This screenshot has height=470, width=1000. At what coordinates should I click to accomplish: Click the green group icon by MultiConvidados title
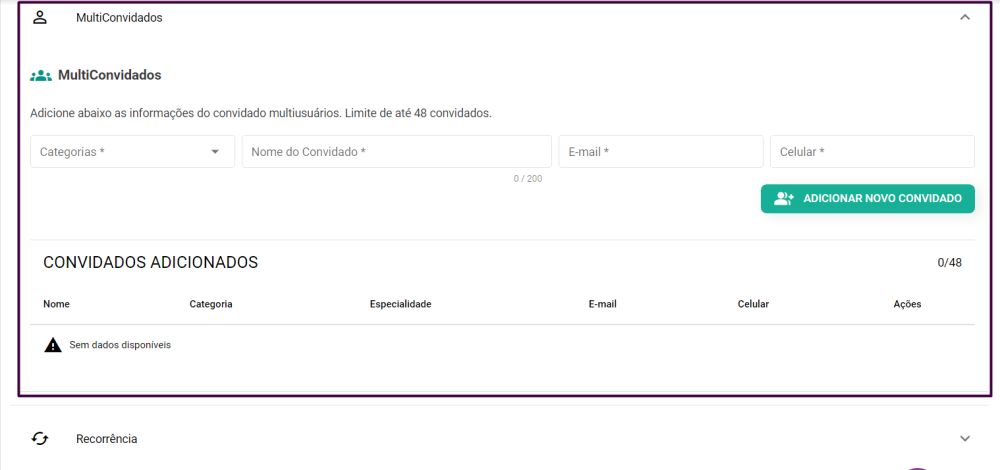pyautogui.click(x=41, y=76)
